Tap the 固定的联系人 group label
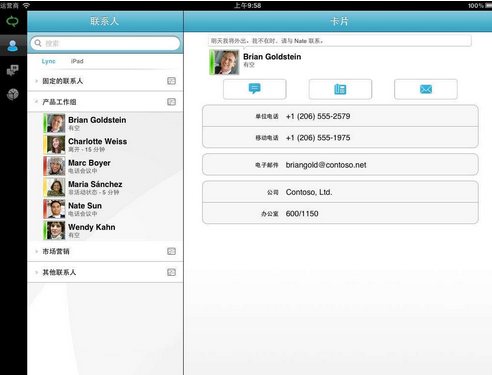The height and width of the screenshot is (375, 492). (63, 81)
